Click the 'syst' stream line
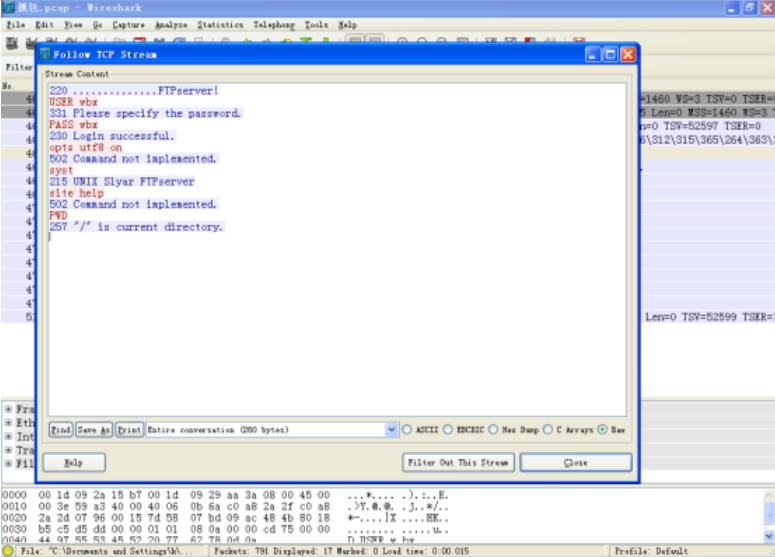 coord(61,170)
